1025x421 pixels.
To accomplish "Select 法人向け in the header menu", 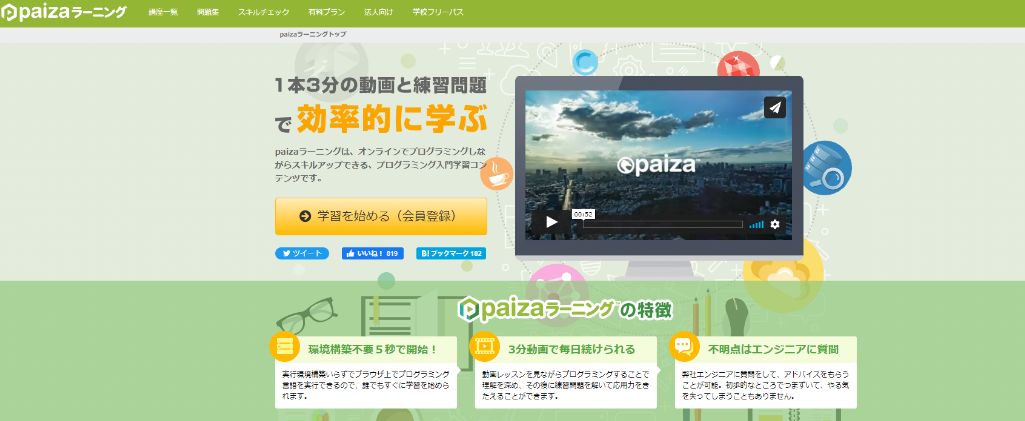I will [379, 12].
